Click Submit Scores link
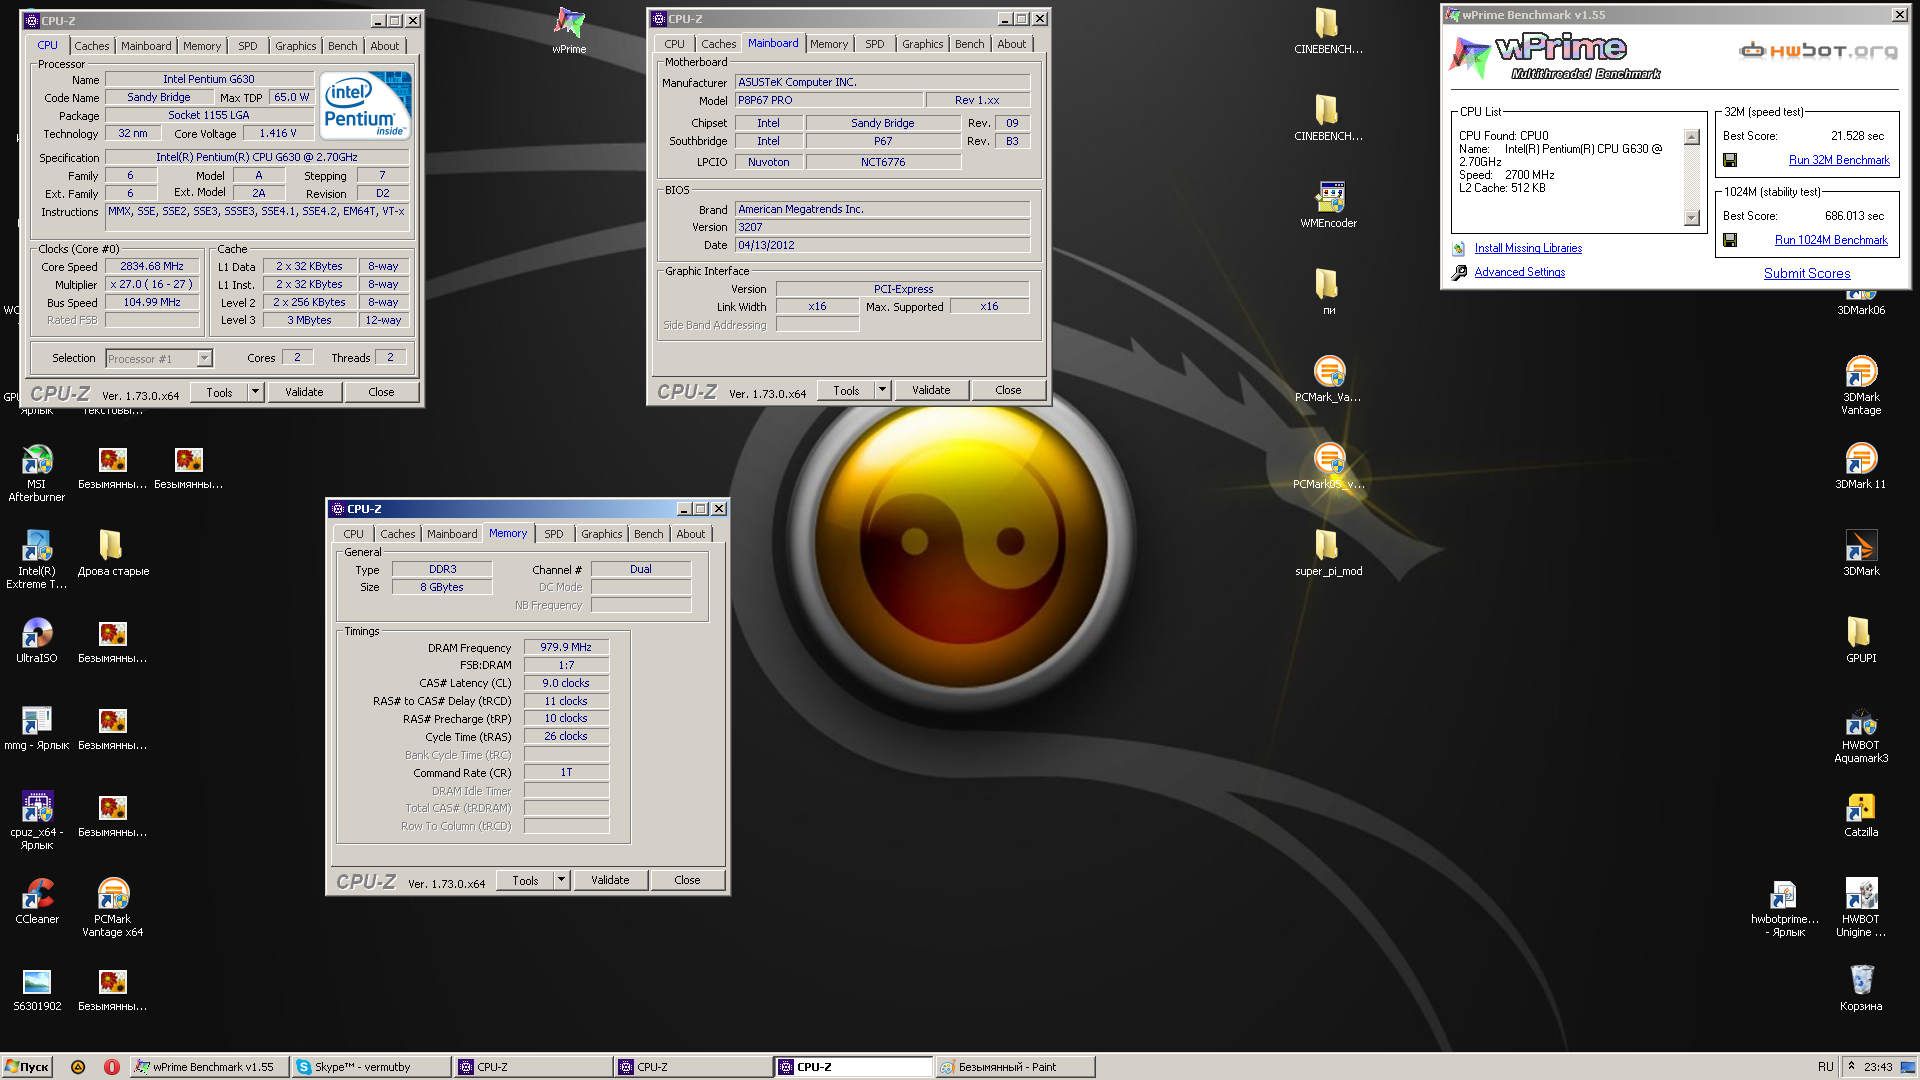 (1807, 273)
